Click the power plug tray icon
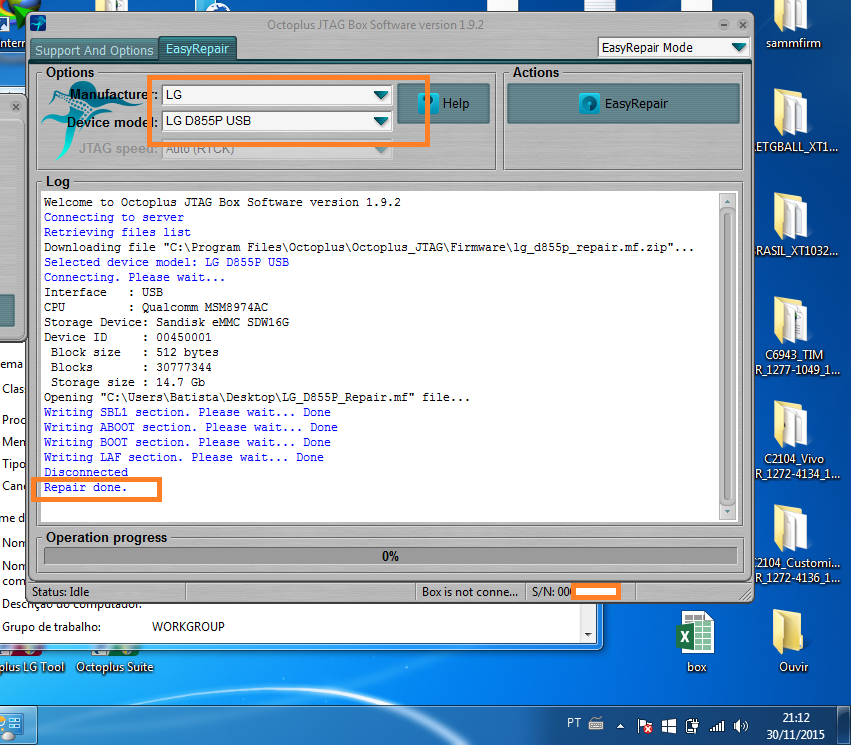Image resolution: width=851 pixels, height=745 pixels. (x=692, y=725)
